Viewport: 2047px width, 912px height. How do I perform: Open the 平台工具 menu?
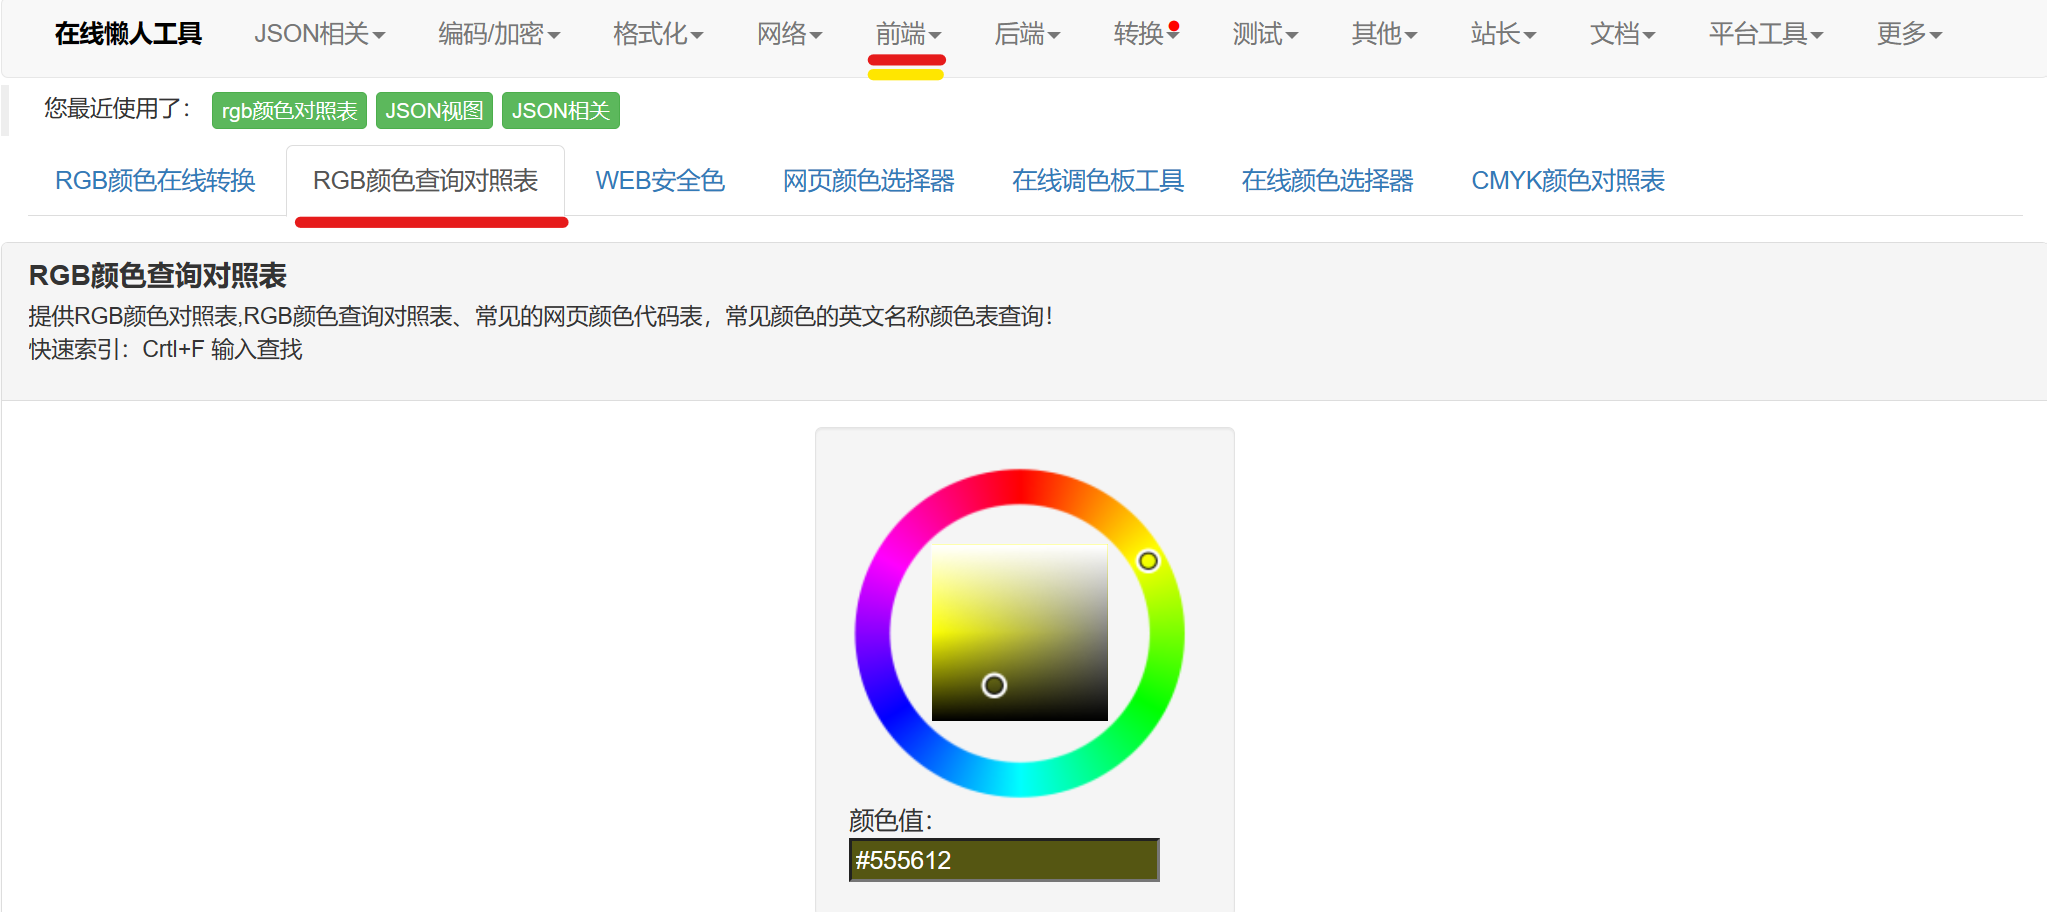pos(1766,34)
